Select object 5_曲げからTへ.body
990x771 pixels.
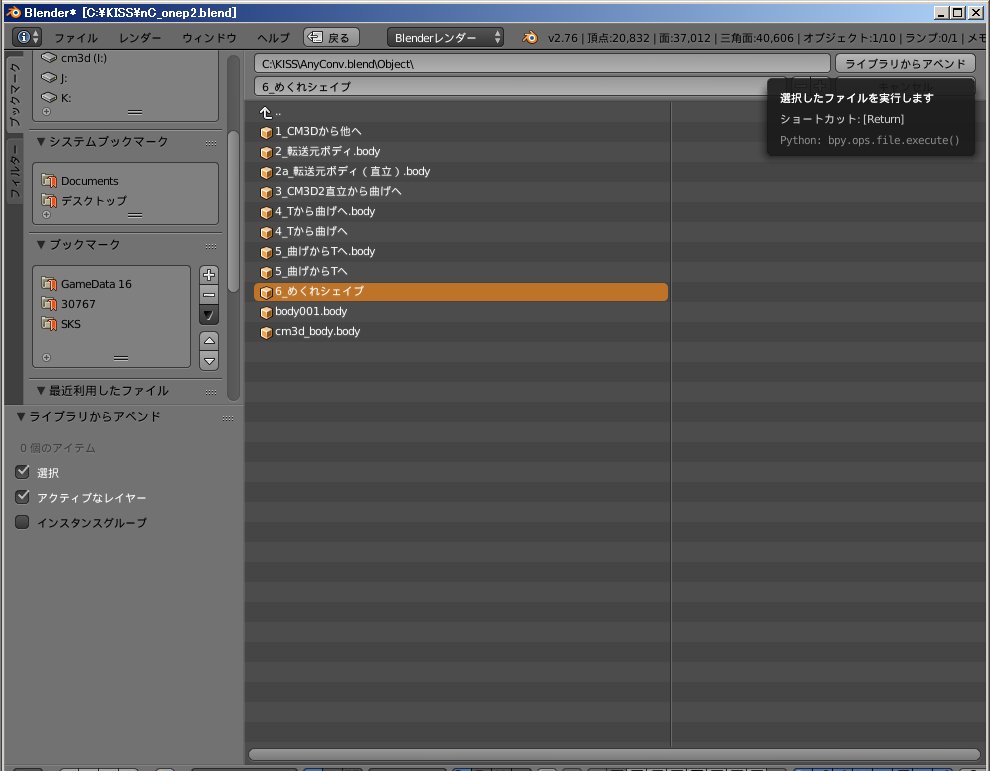click(x=460, y=251)
